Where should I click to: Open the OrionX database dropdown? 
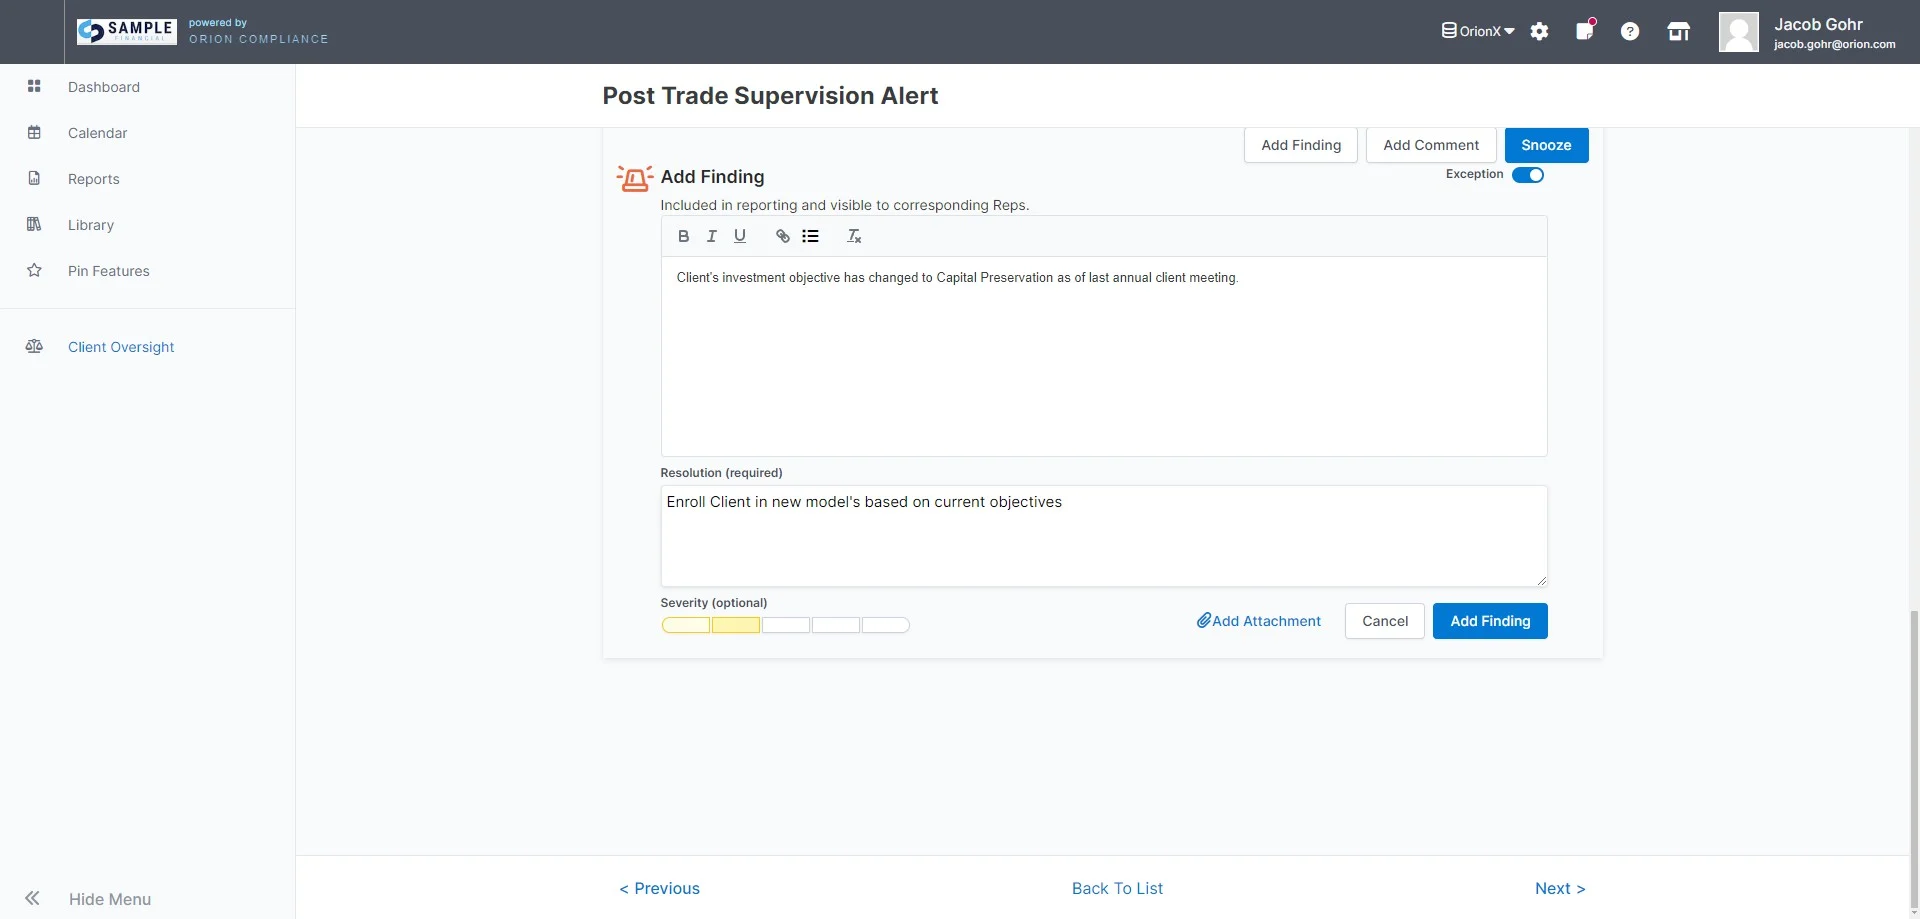(x=1477, y=31)
